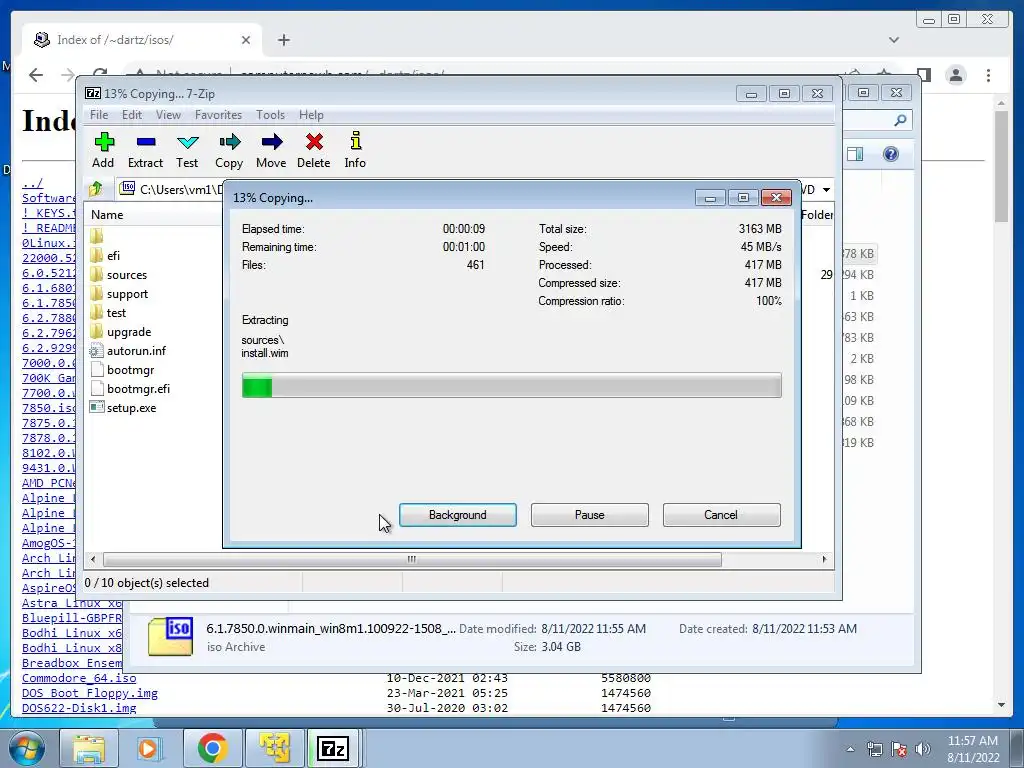Open the DOS_Boot_Floppy.img link
The image size is (1024, 768).
(89, 693)
